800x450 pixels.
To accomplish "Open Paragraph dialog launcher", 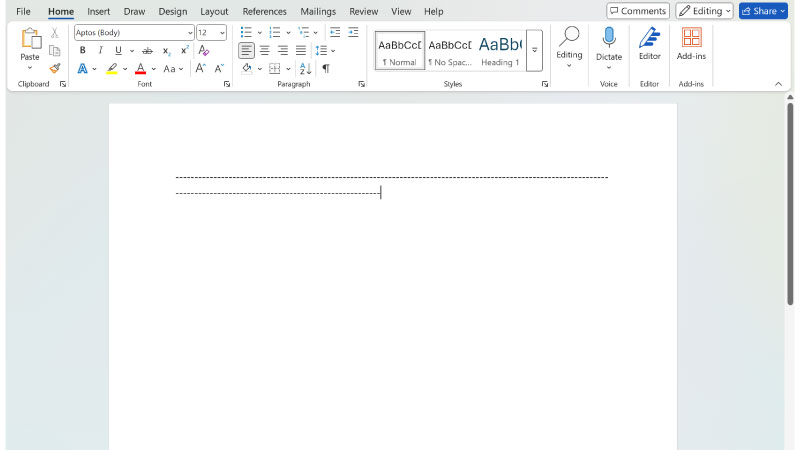I will [x=361, y=84].
